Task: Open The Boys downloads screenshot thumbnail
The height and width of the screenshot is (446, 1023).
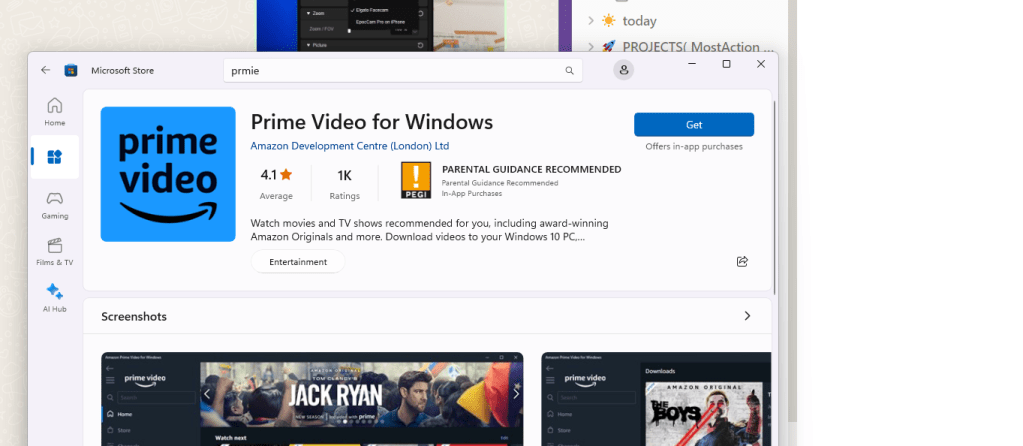Action: (x=656, y=399)
